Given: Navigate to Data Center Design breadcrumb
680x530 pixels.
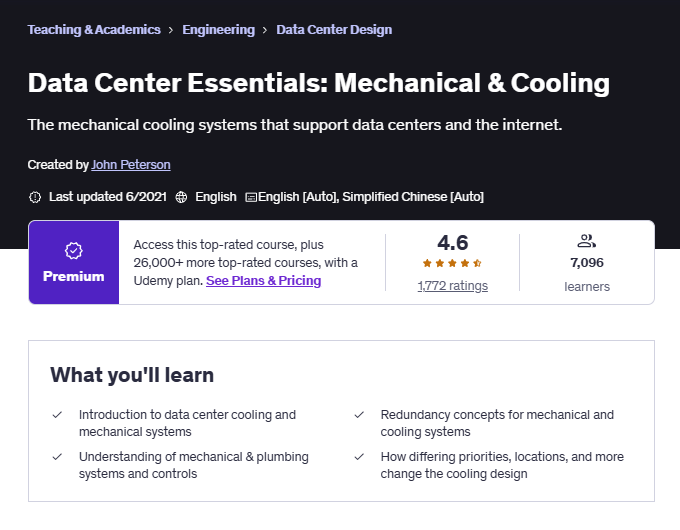Looking at the screenshot, I should point(334,30).
